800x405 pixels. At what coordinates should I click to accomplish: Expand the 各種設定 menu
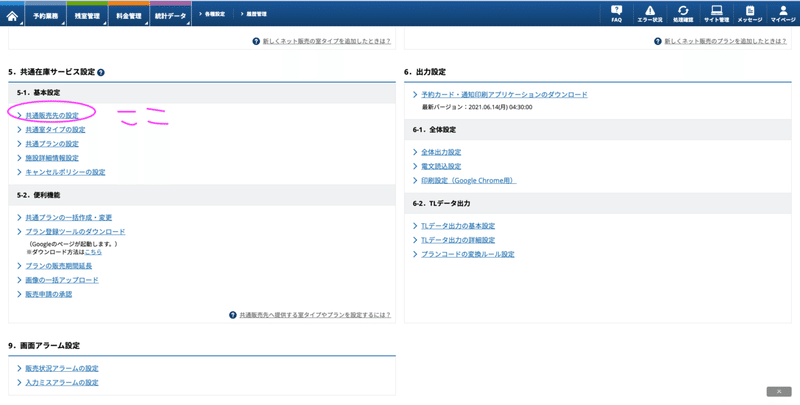tap(214, 14)
